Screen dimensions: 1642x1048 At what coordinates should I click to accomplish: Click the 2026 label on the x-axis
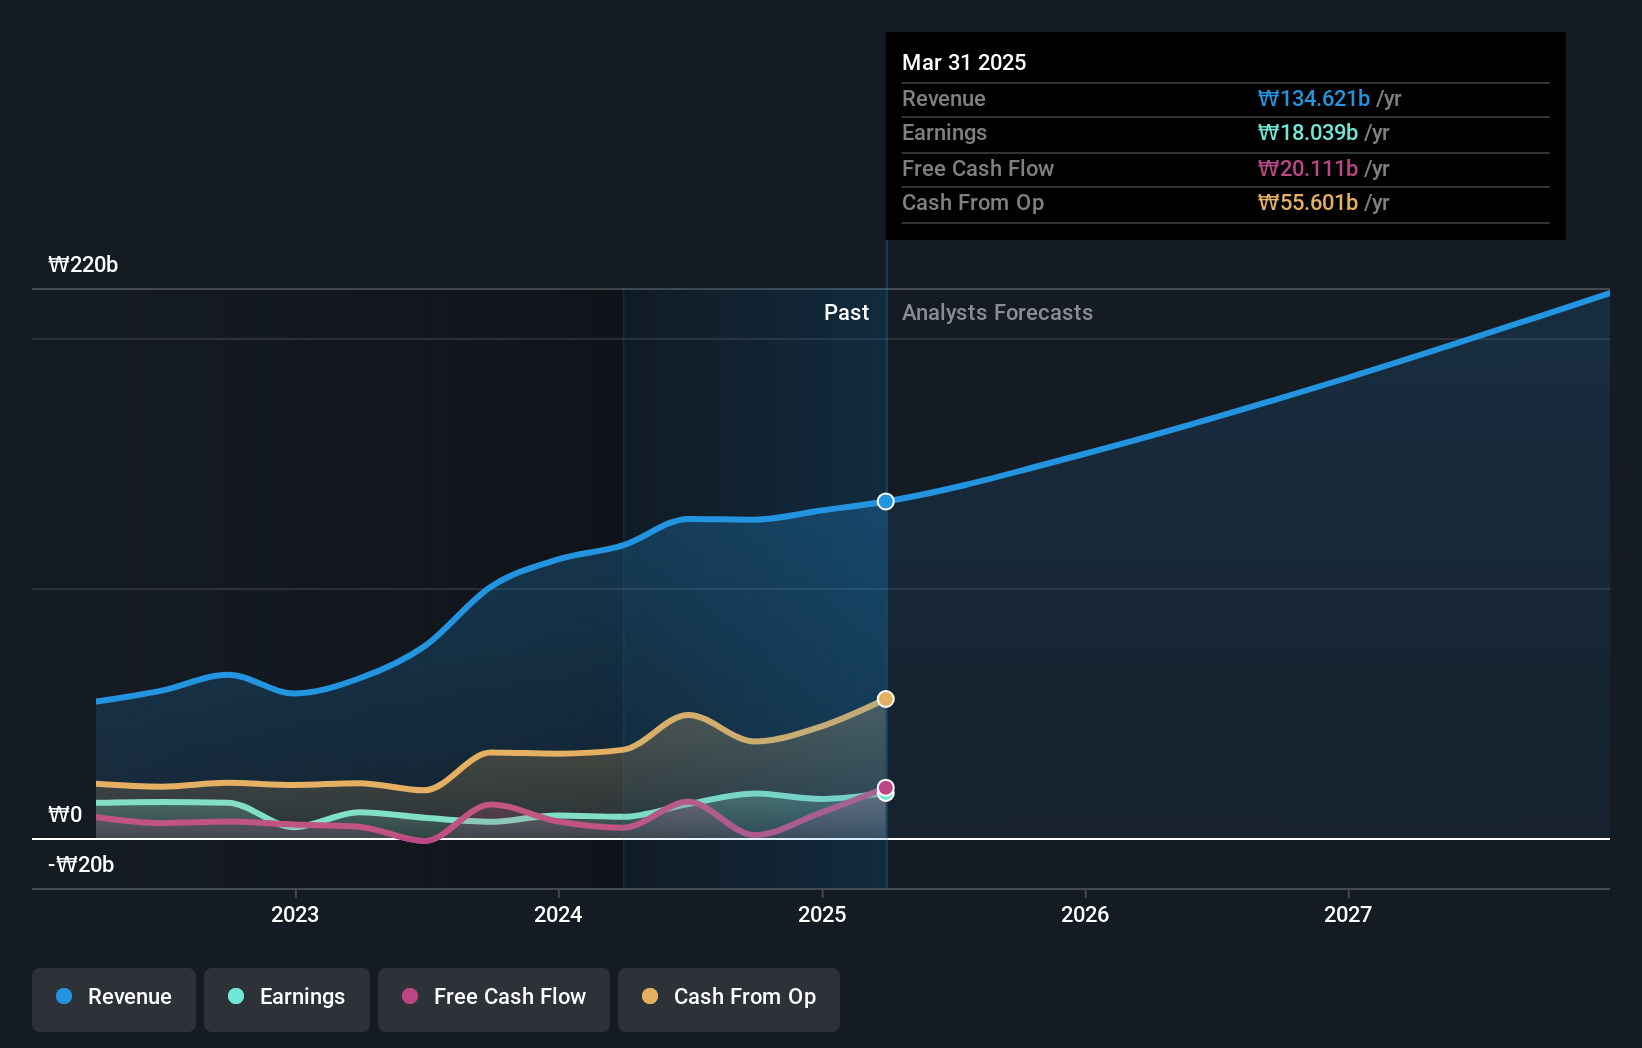tap(1084, 913)
